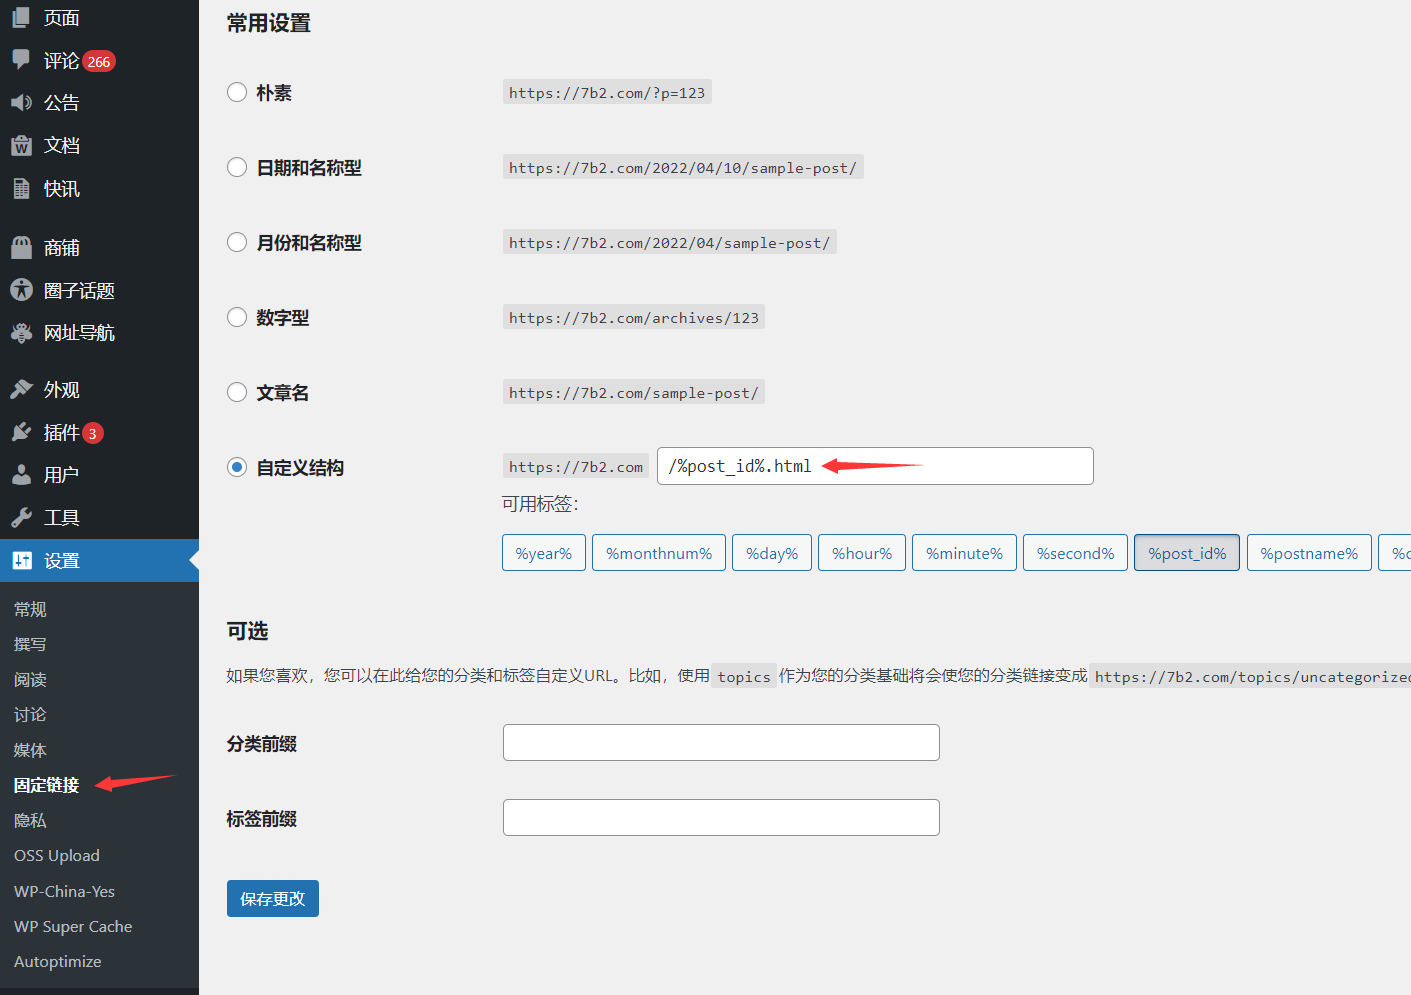Click the appearance paintbrush icon

pos(21,389)
